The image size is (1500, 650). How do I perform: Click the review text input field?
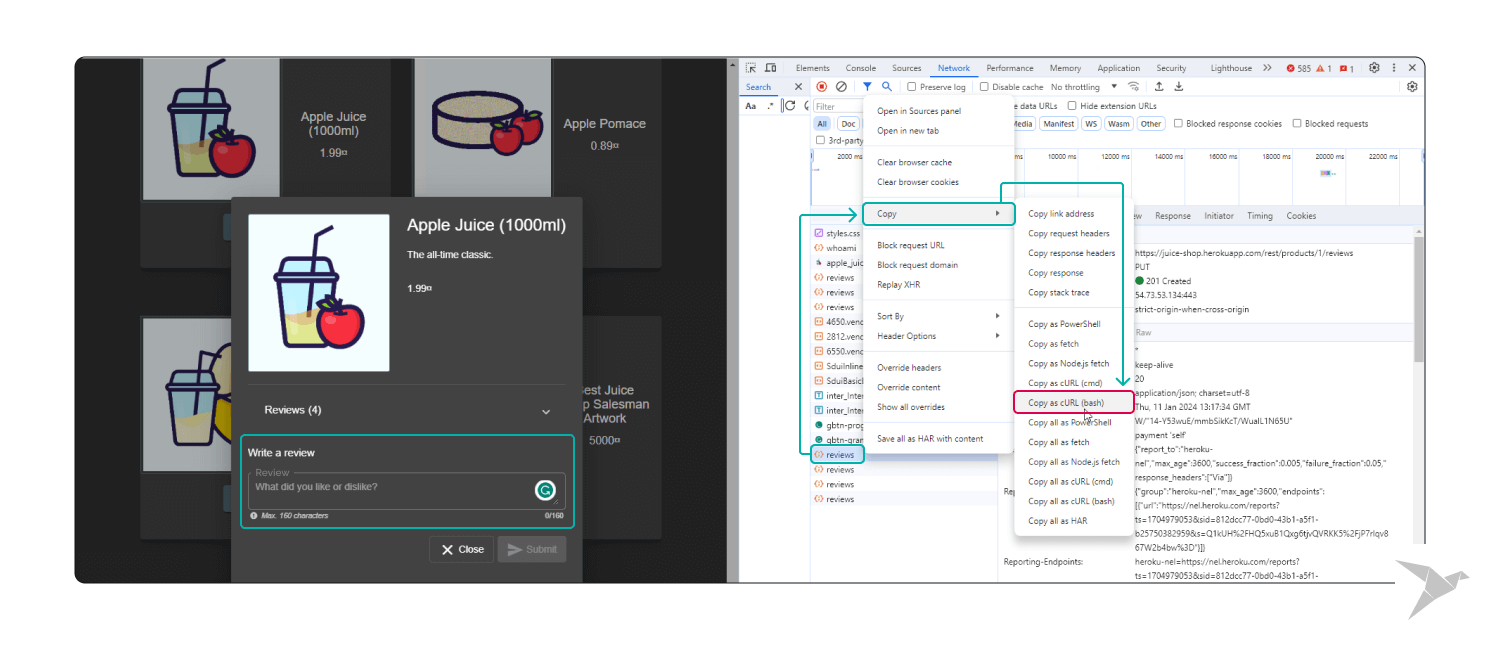(x=390, y=488)
